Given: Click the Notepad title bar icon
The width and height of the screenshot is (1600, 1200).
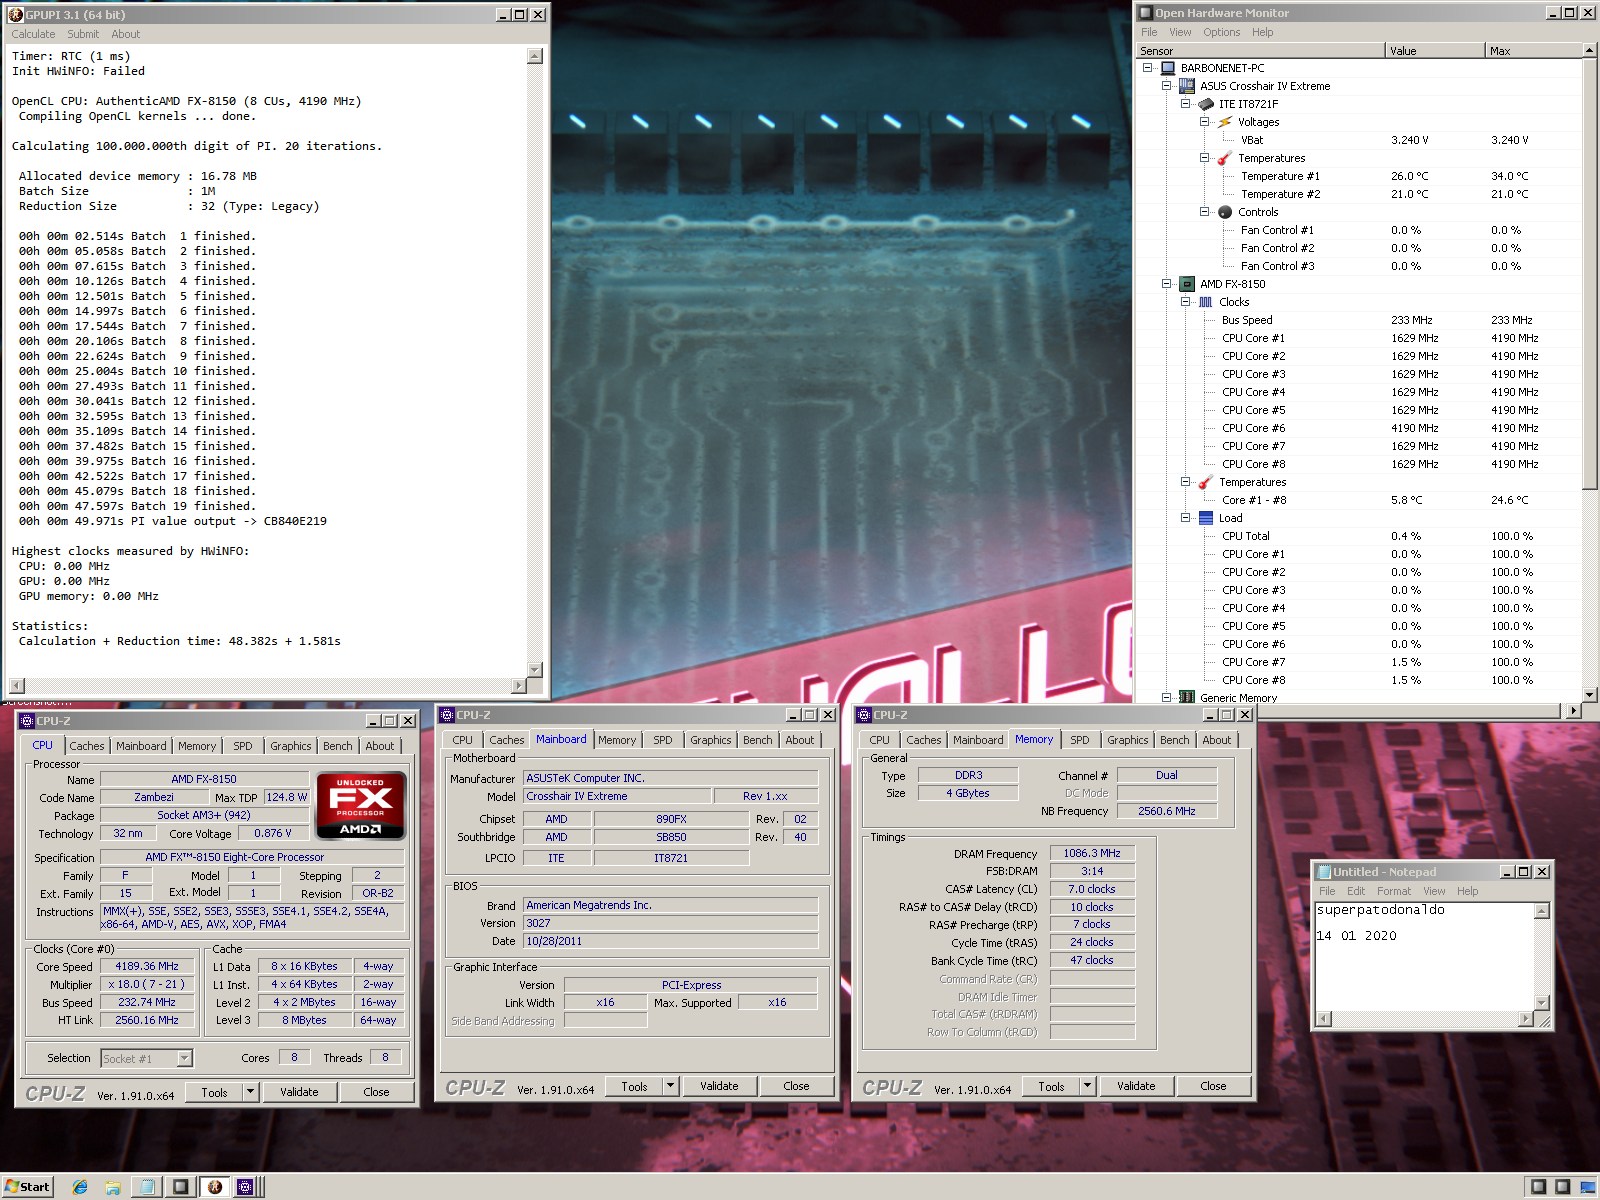Looking at the screenshot, I should (x=1324, y=872).
